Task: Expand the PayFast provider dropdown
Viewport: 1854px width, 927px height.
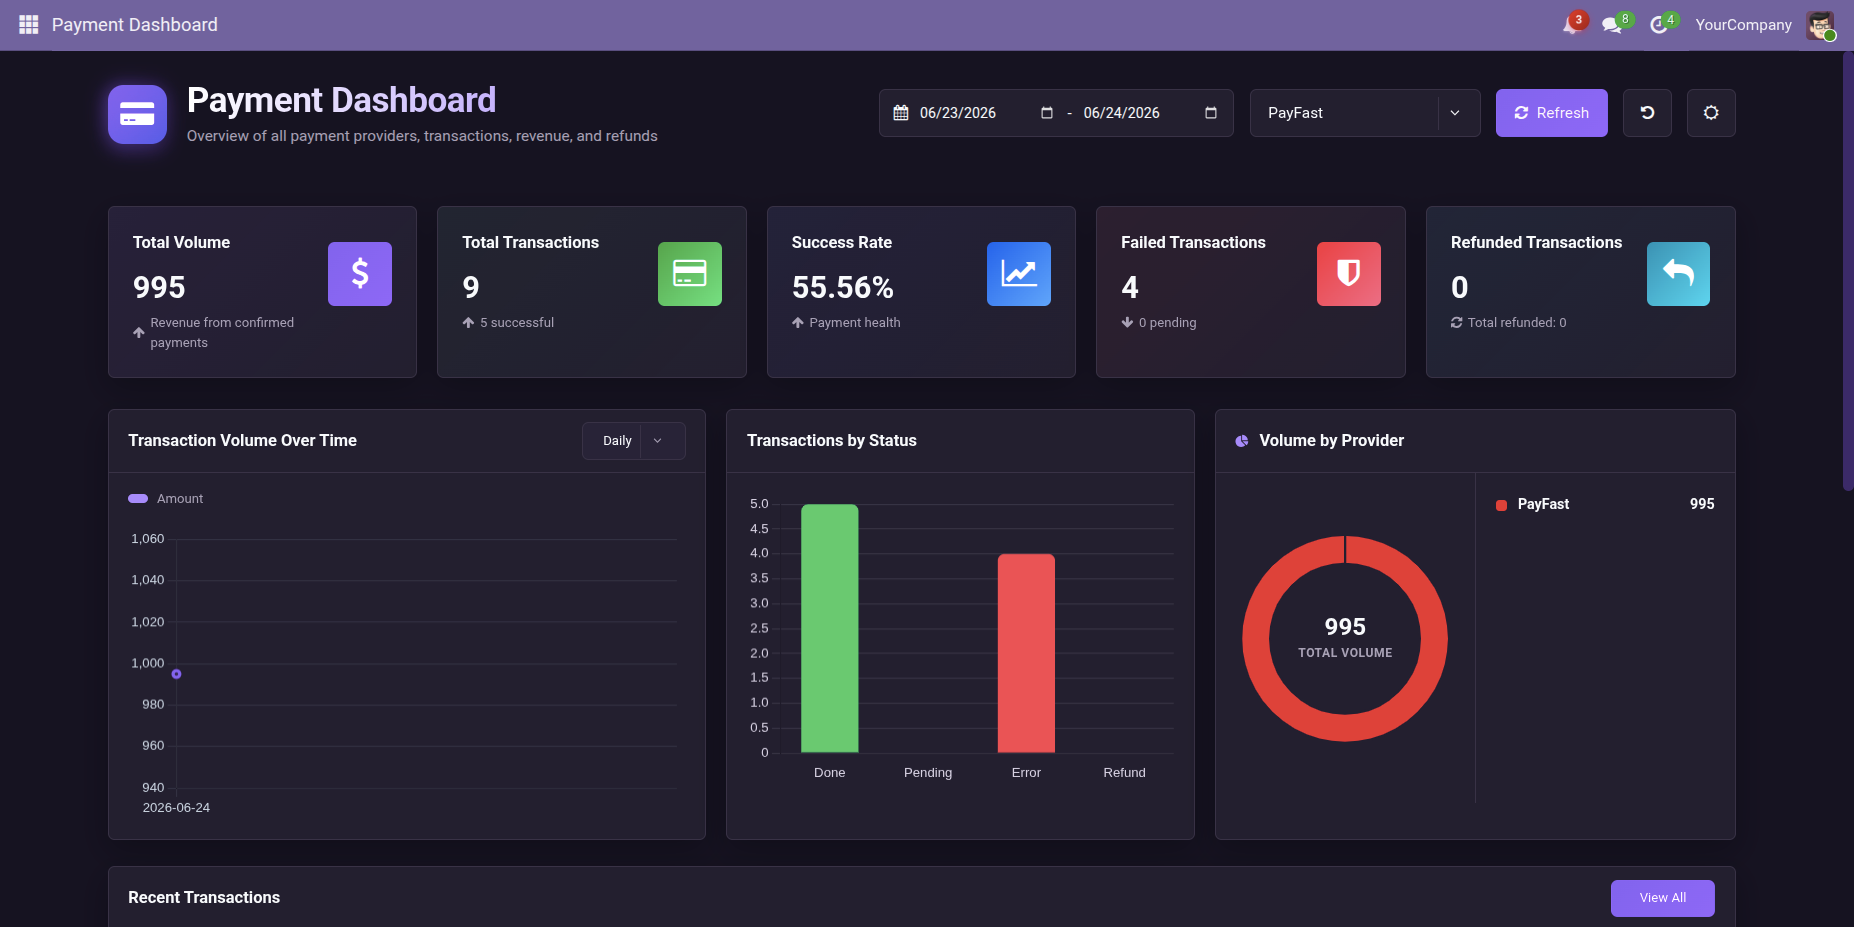Action: click(1365, 113)
